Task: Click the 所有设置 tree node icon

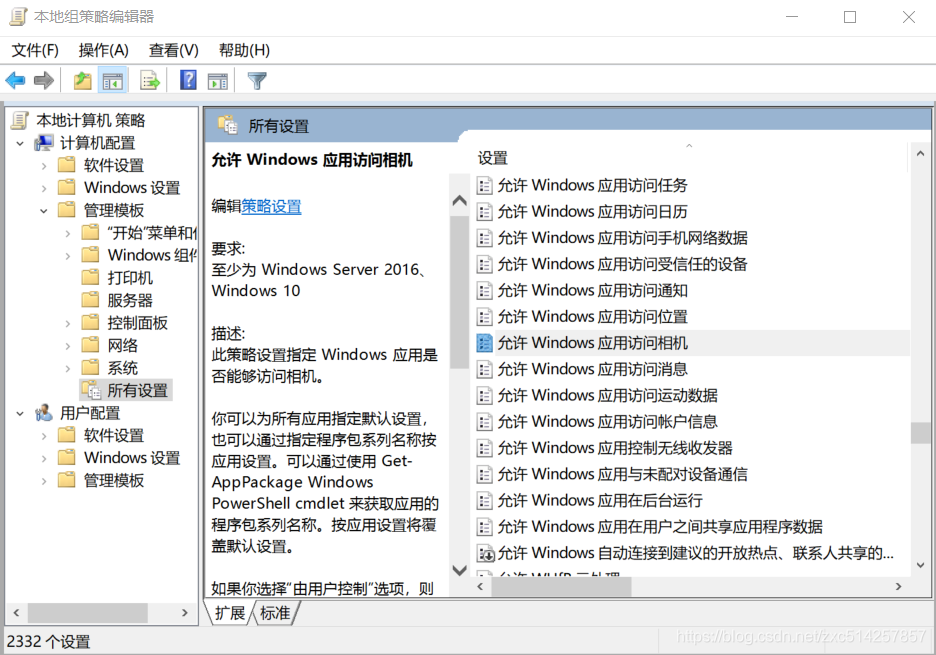Action: click(91, 390)
